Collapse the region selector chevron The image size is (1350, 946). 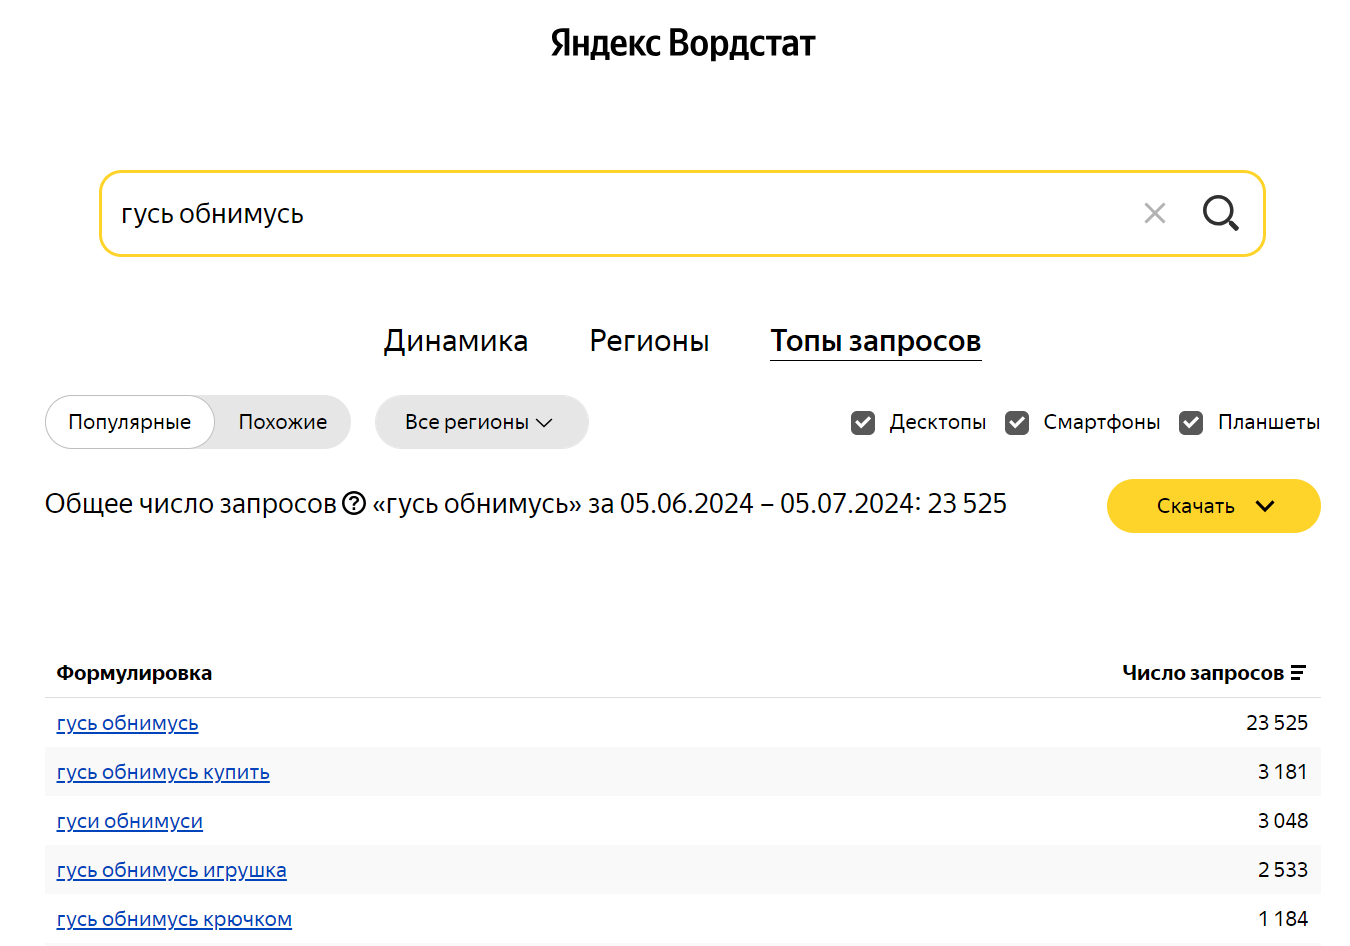click(x=544, y=423)
